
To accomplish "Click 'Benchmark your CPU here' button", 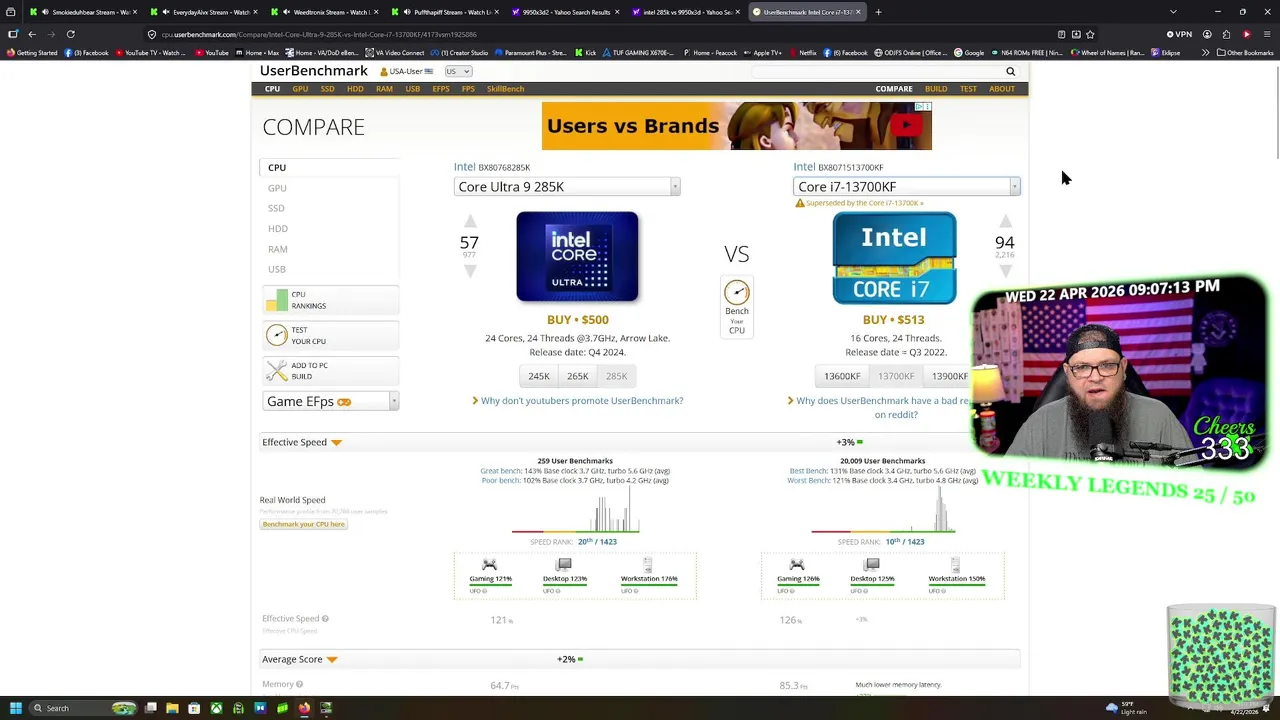I will [x=303, y=524].
